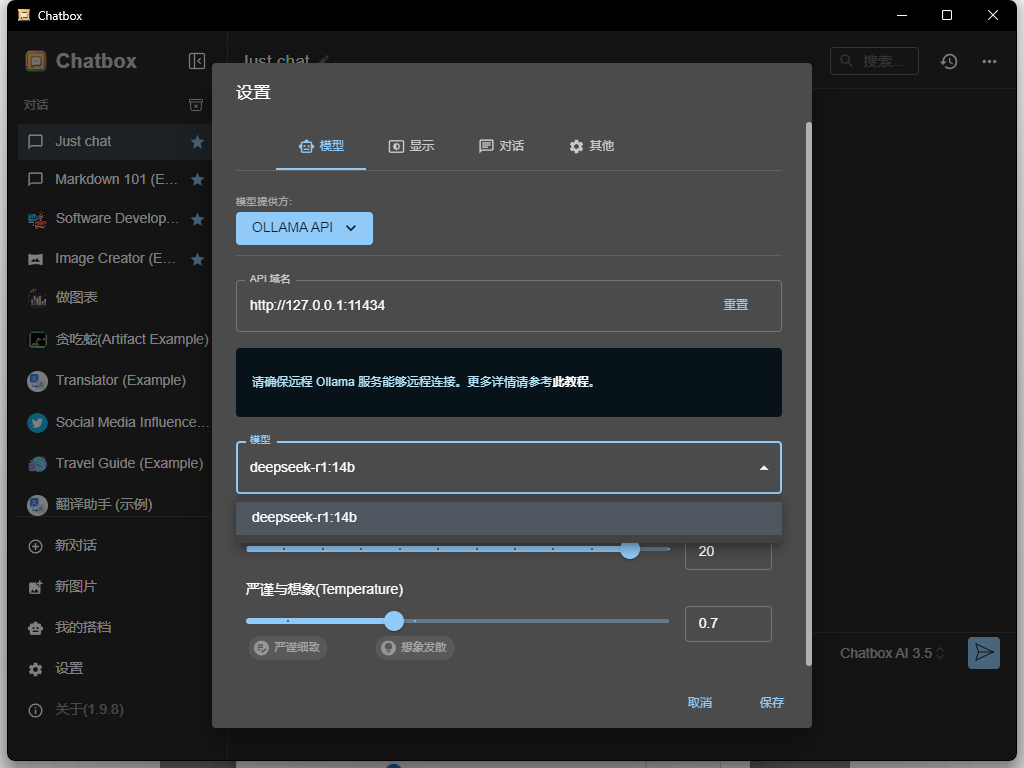
Task: Click the gear icon of 设置 in sidebar
Action: point(35,669)
